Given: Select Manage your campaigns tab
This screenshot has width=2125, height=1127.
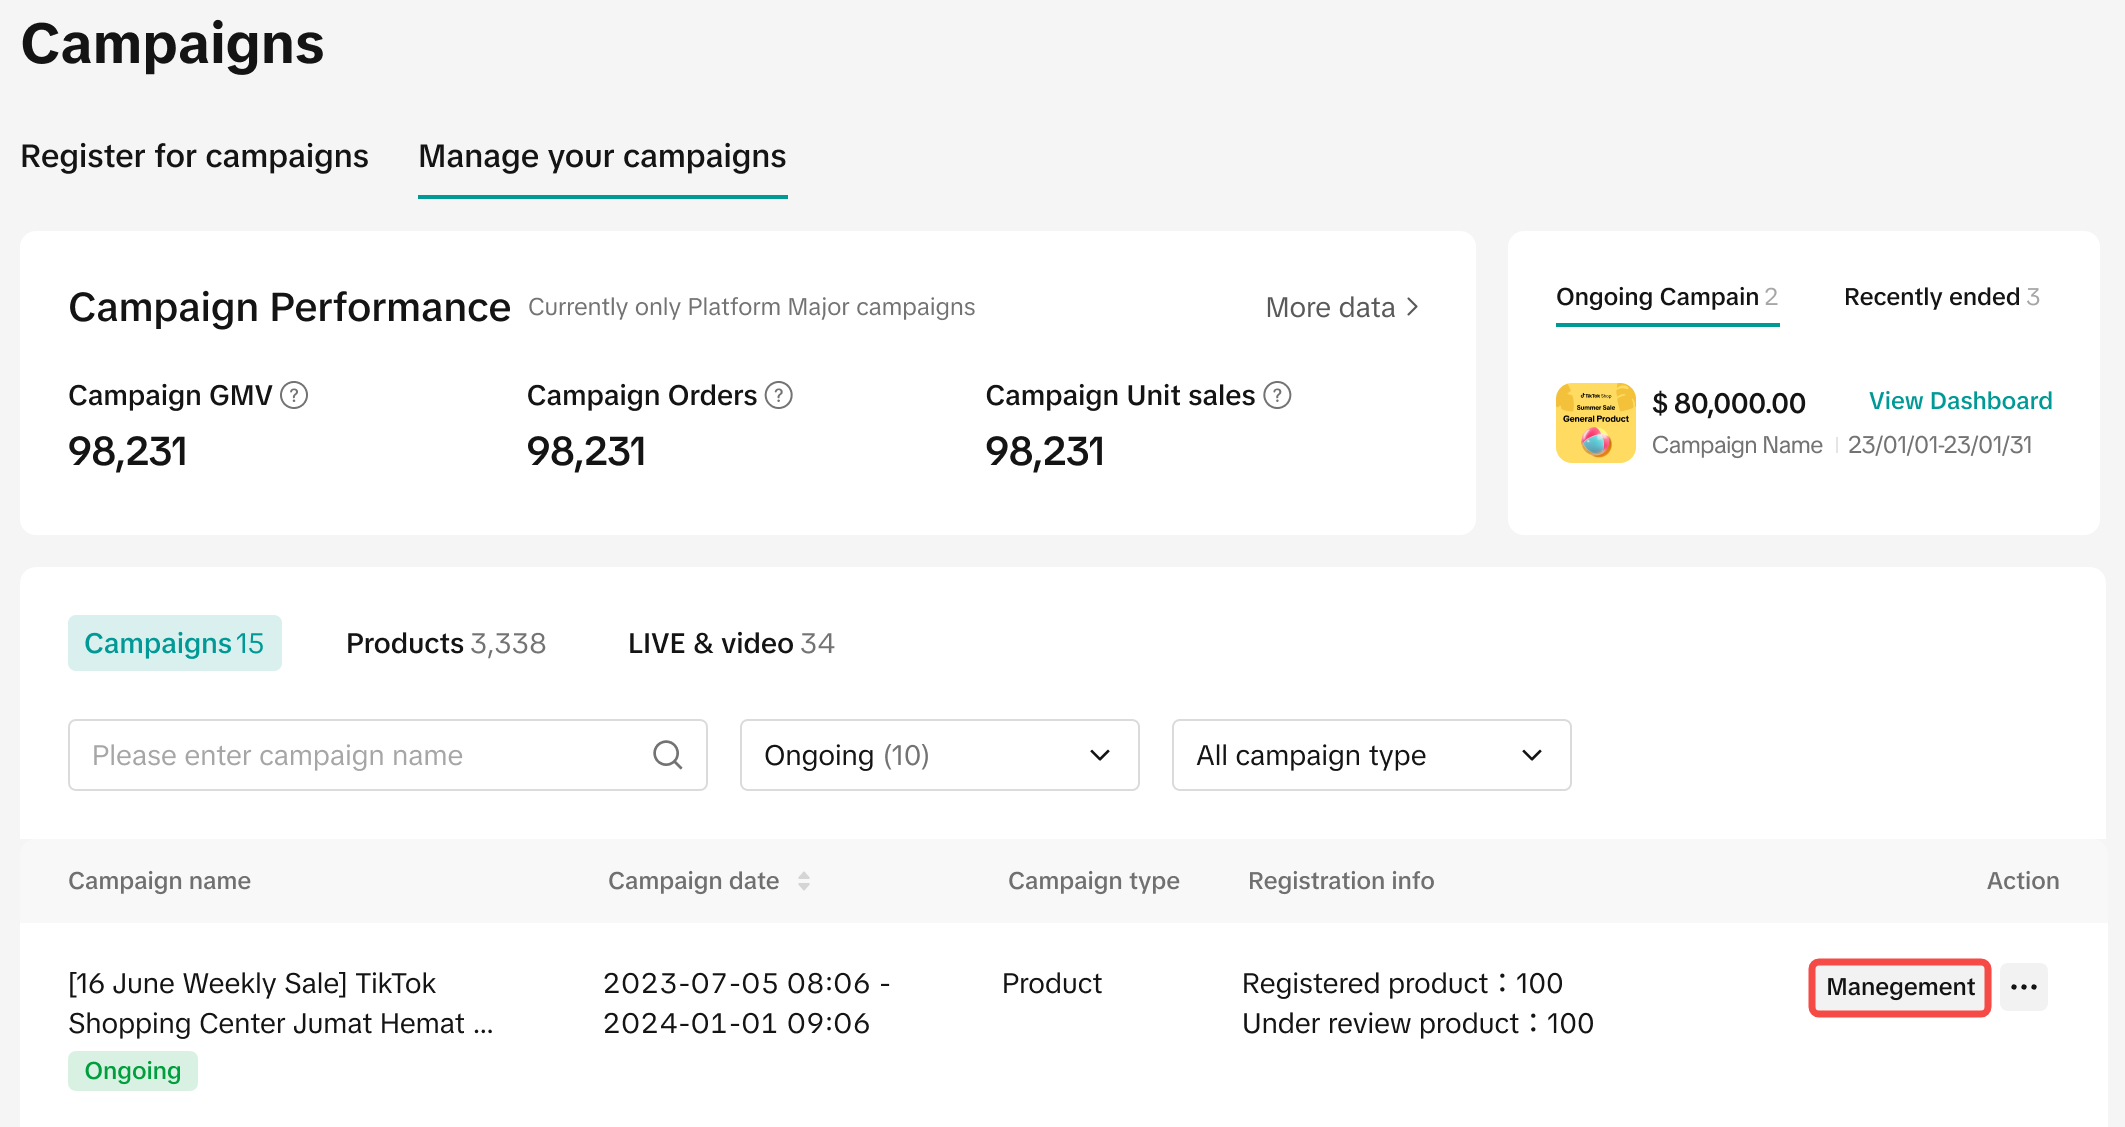Looking at the screenshot, I should pyautogui.click(x=602, y=156).
